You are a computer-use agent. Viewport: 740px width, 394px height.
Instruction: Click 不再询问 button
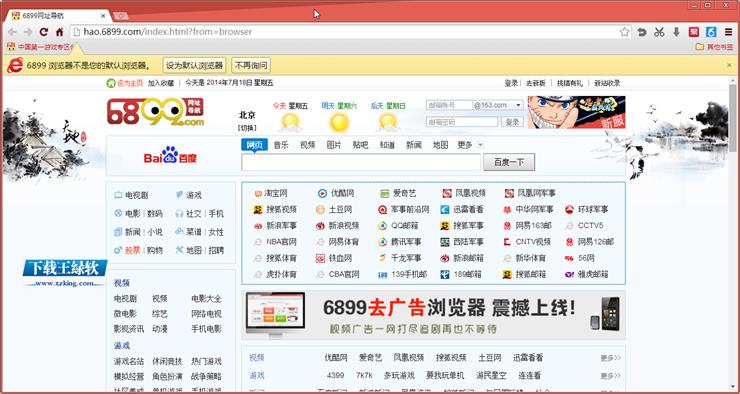point(251,65)
